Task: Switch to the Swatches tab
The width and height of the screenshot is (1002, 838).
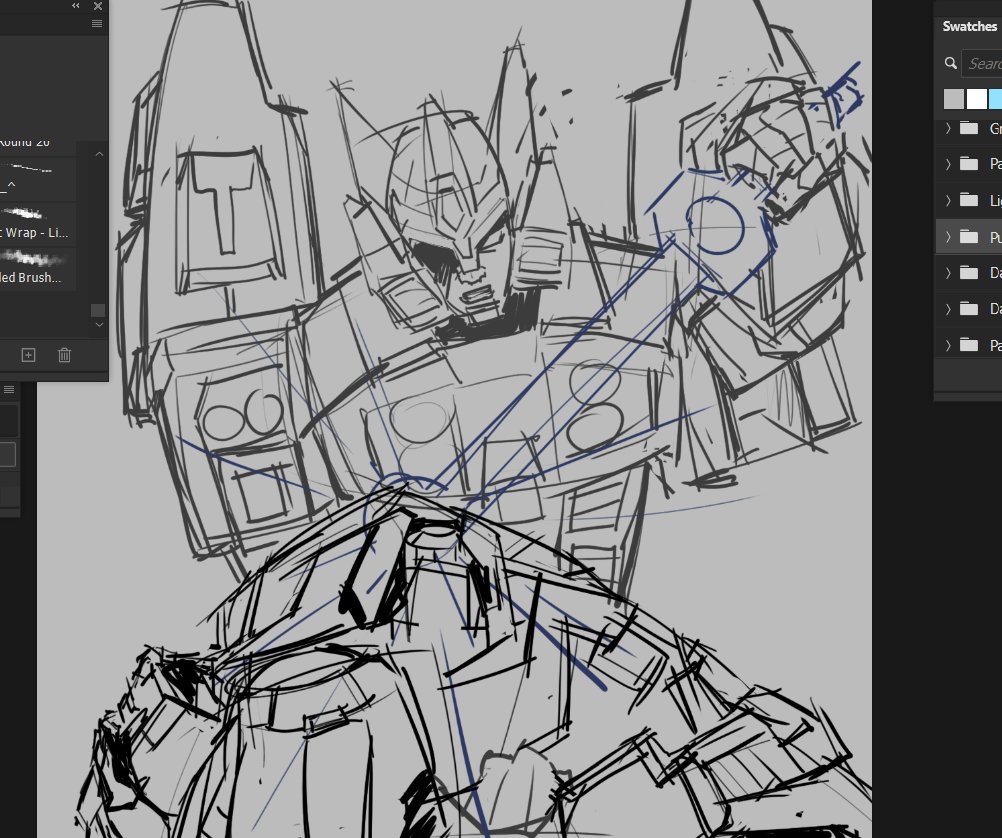Action: tap(969, 26)
